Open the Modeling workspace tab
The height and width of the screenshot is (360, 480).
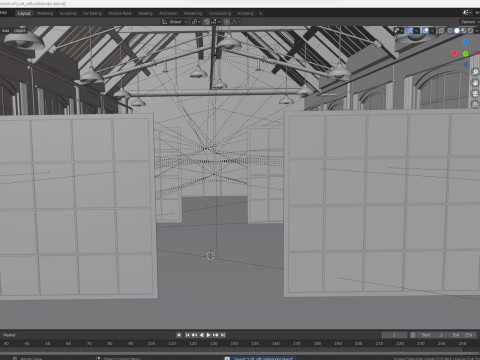point(45,13)
